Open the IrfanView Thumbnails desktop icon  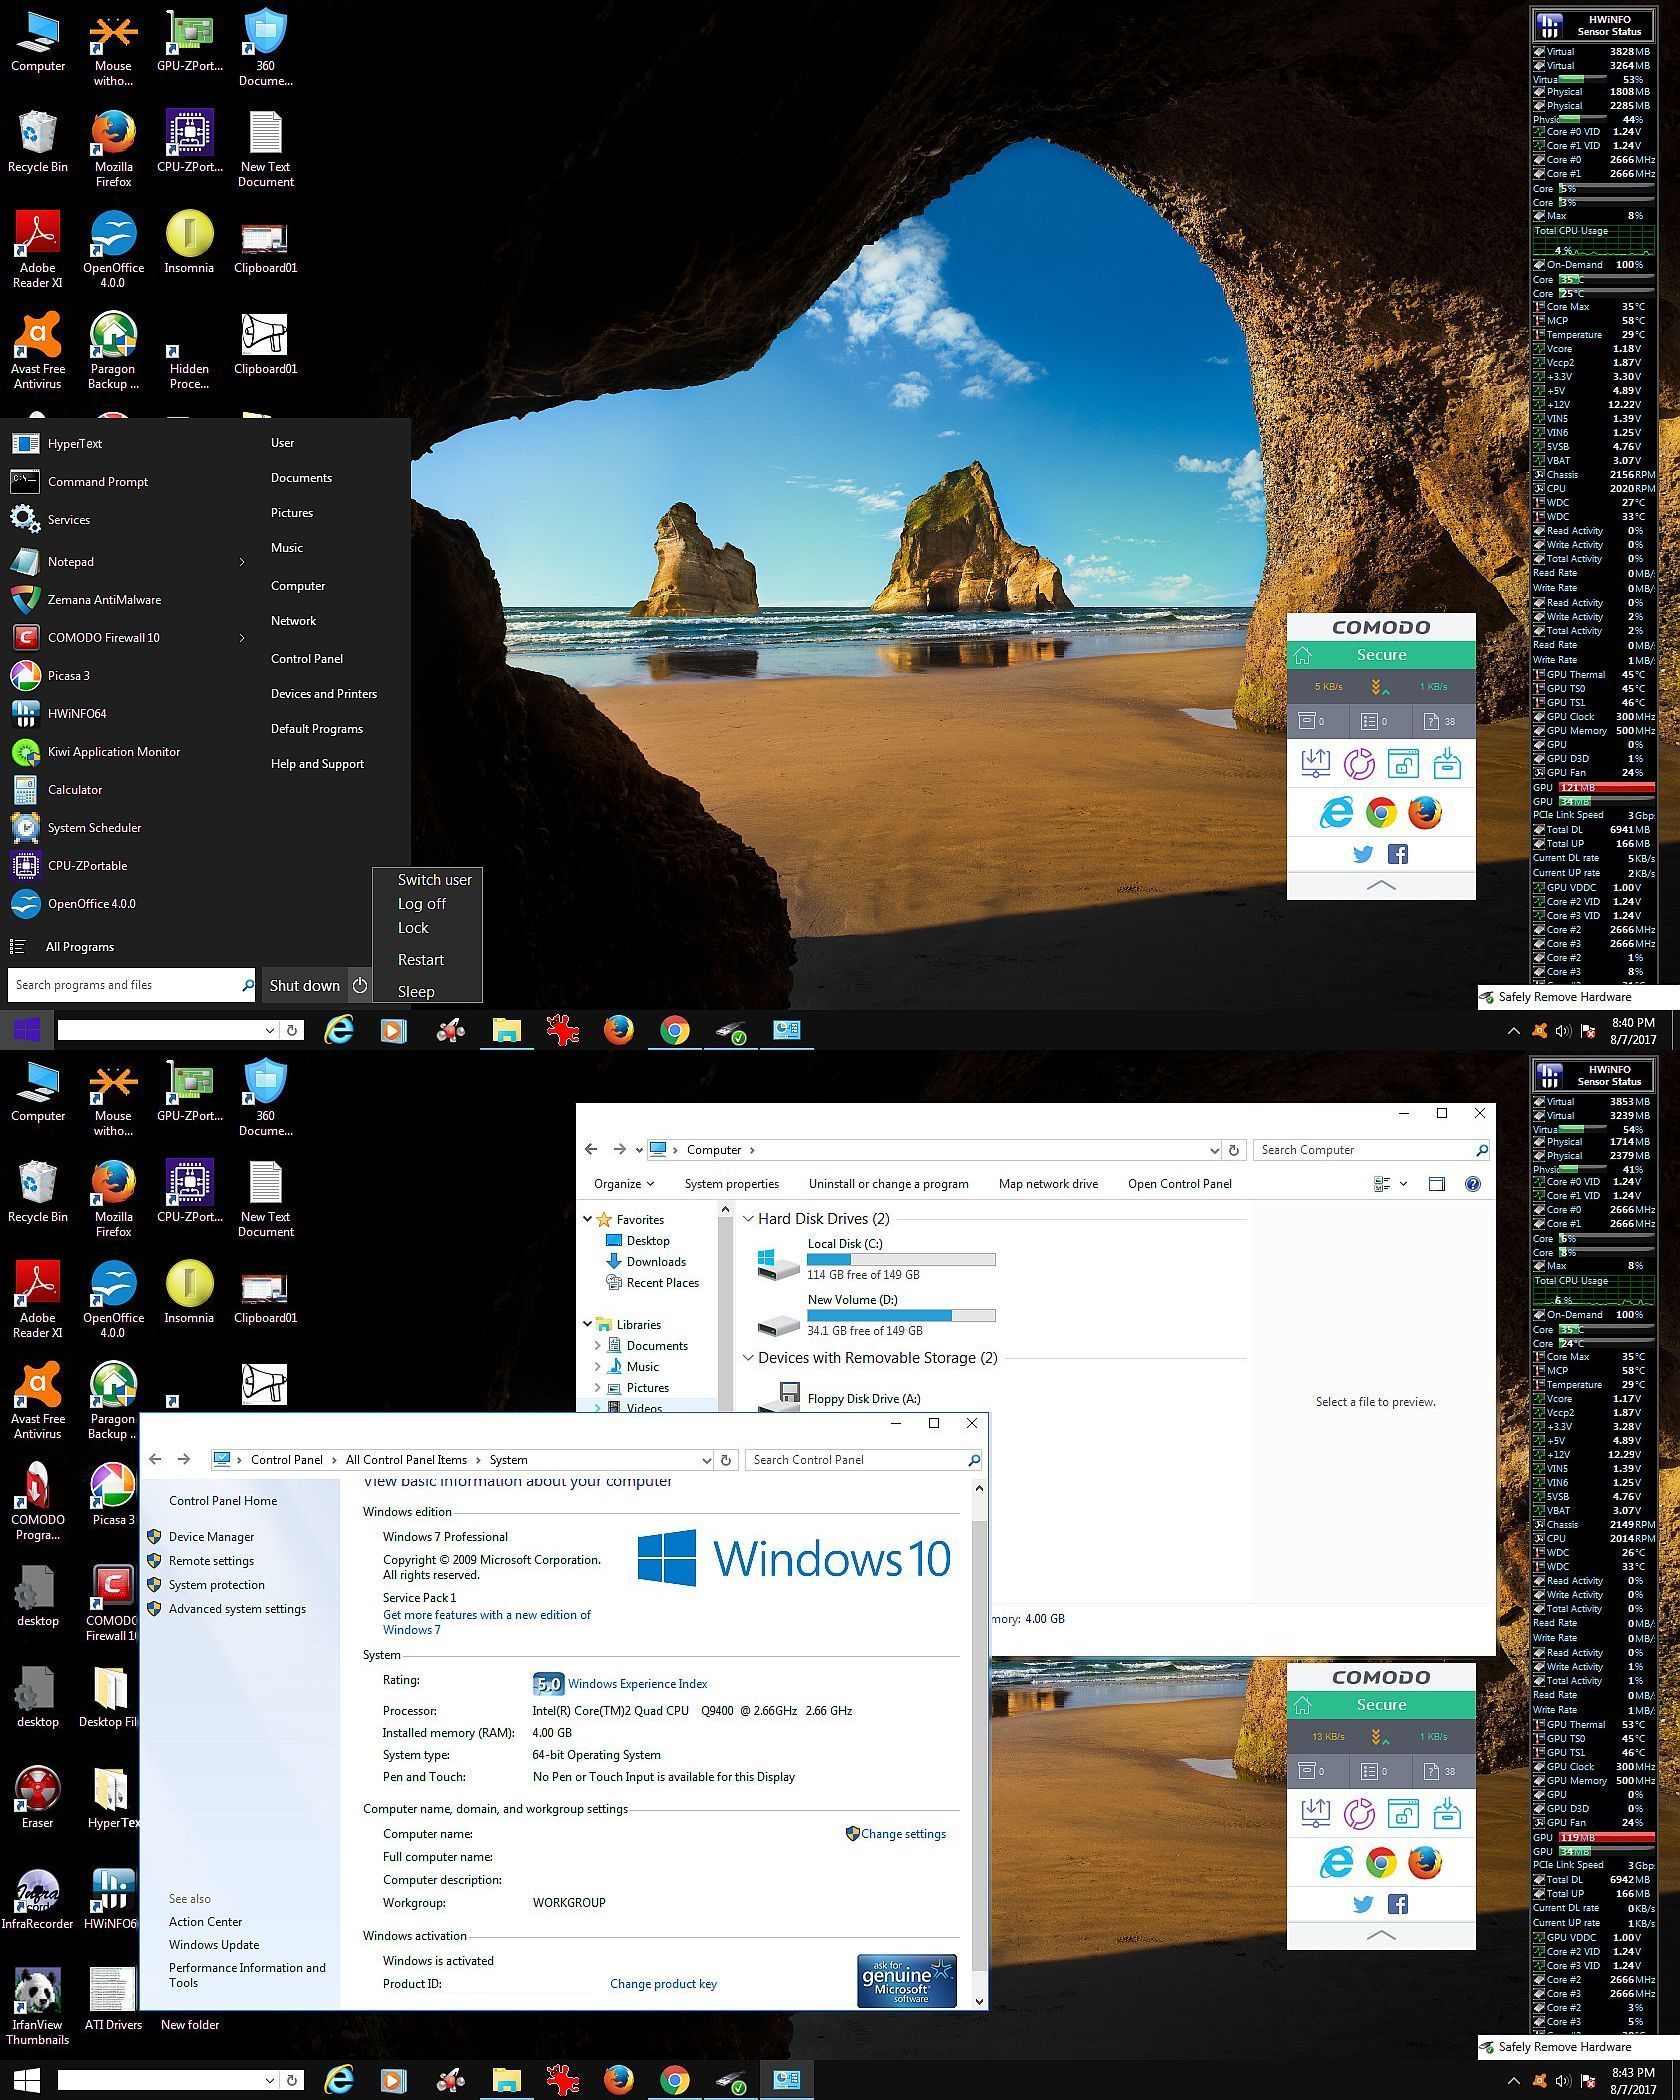tap(37, 2007)
